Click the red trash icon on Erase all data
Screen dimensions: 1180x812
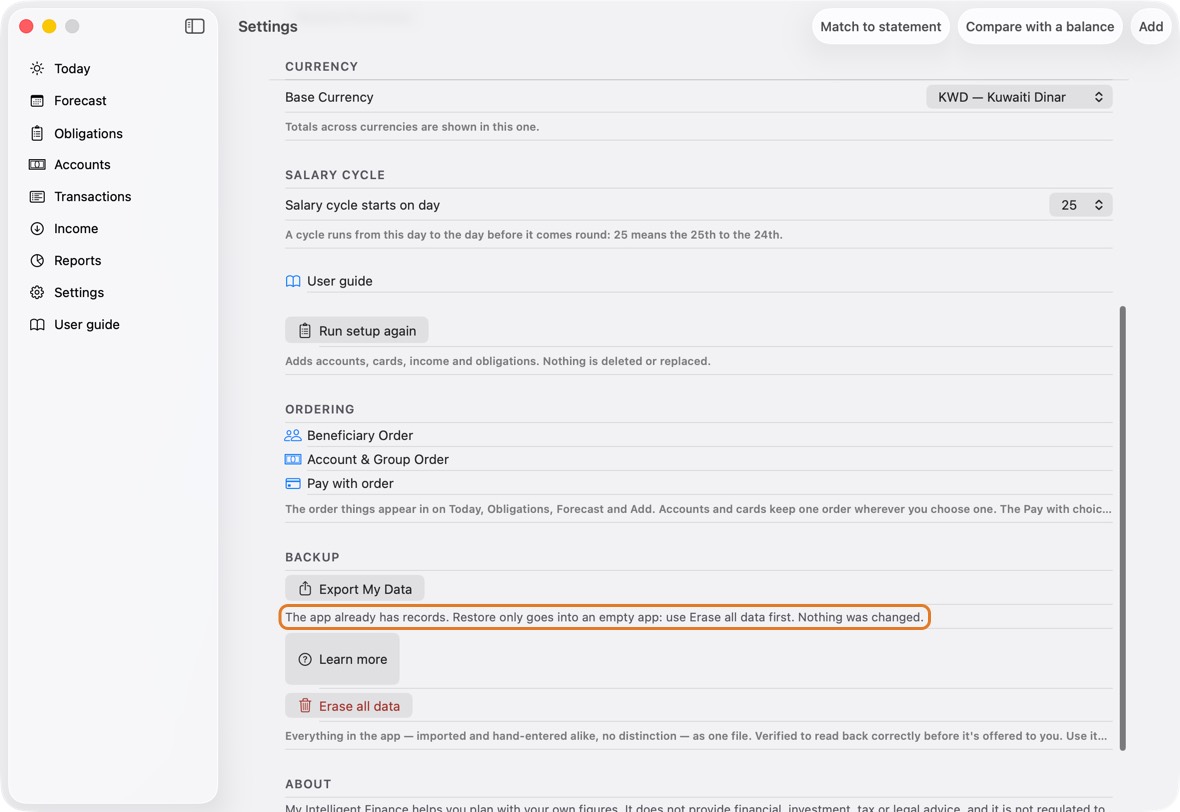(305, 705)
